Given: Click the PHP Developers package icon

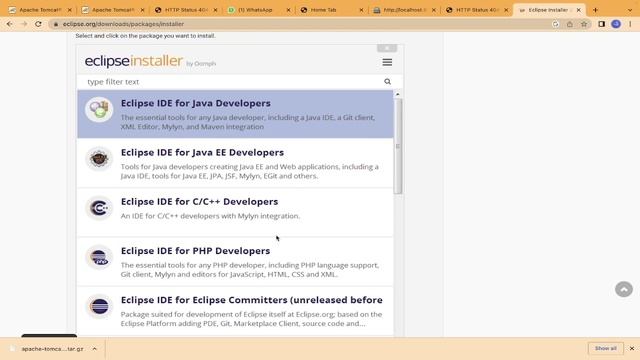Looking at the screenshot, I should pos(99,257).
